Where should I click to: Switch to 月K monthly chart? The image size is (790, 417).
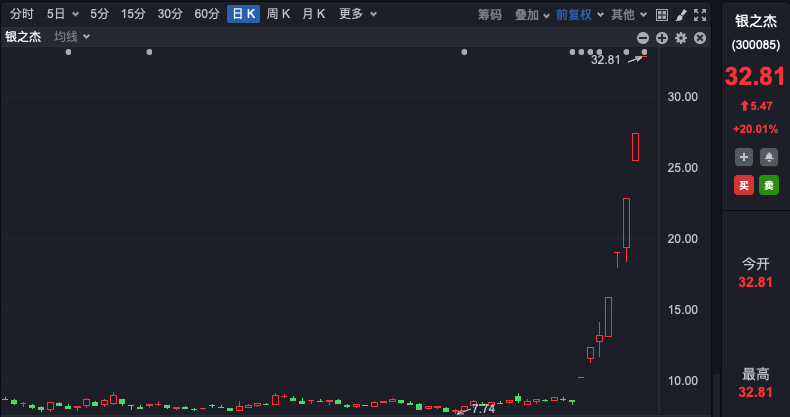tap(313, 14)
